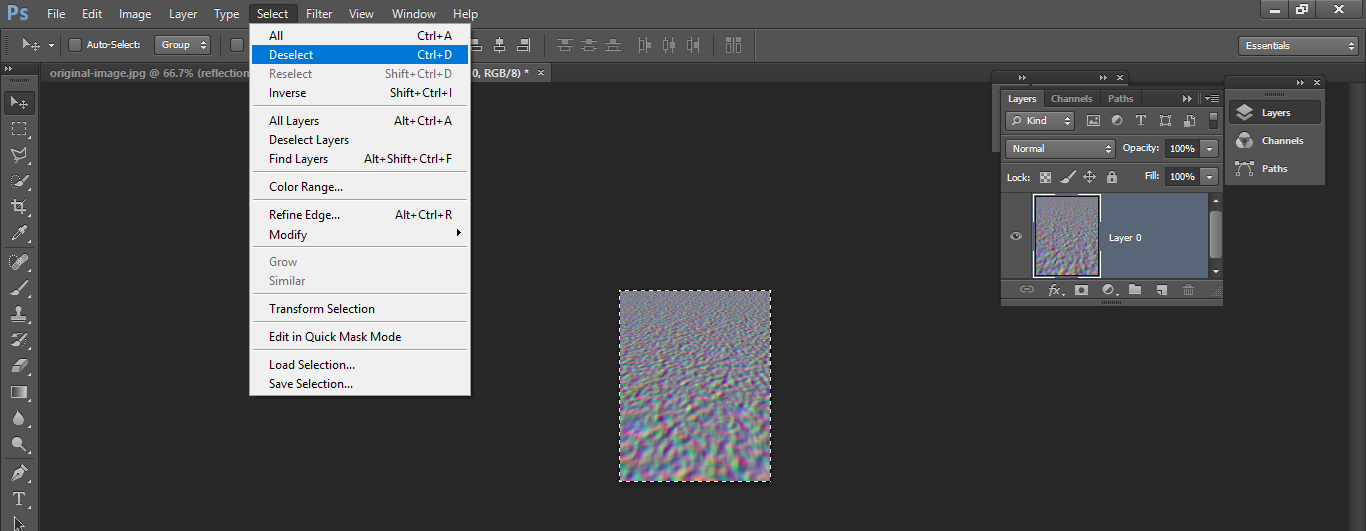
Task: Create new fill or adjustment layer
Action: tap(1108, 290)
